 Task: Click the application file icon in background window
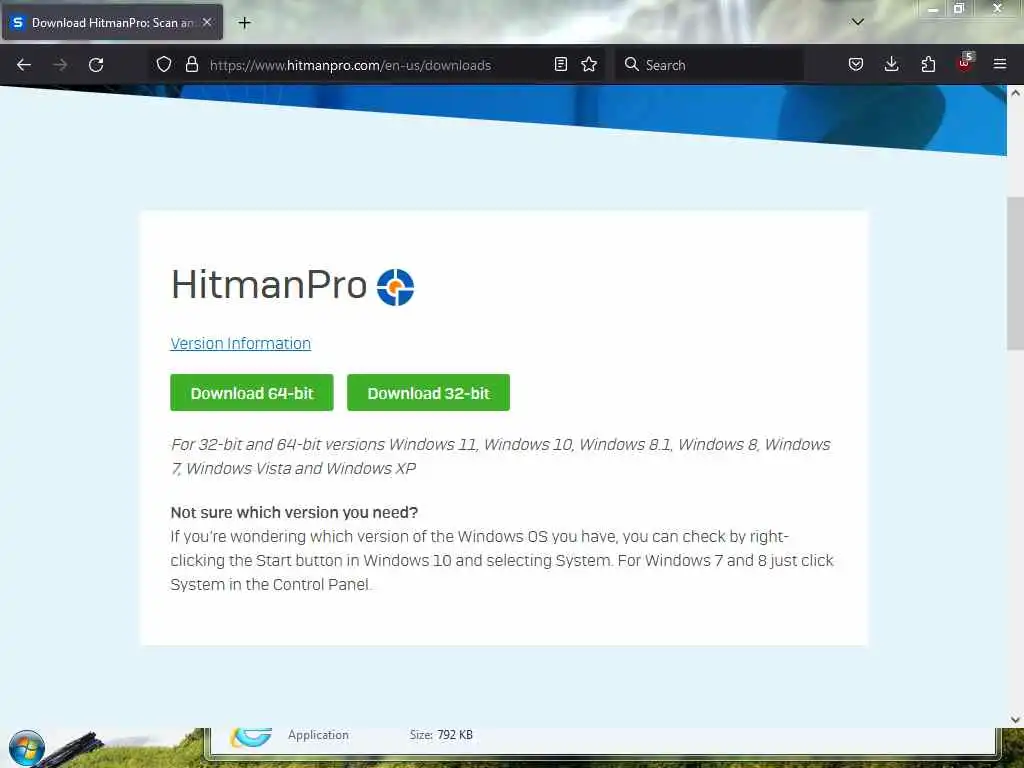(x=251, y=737)
